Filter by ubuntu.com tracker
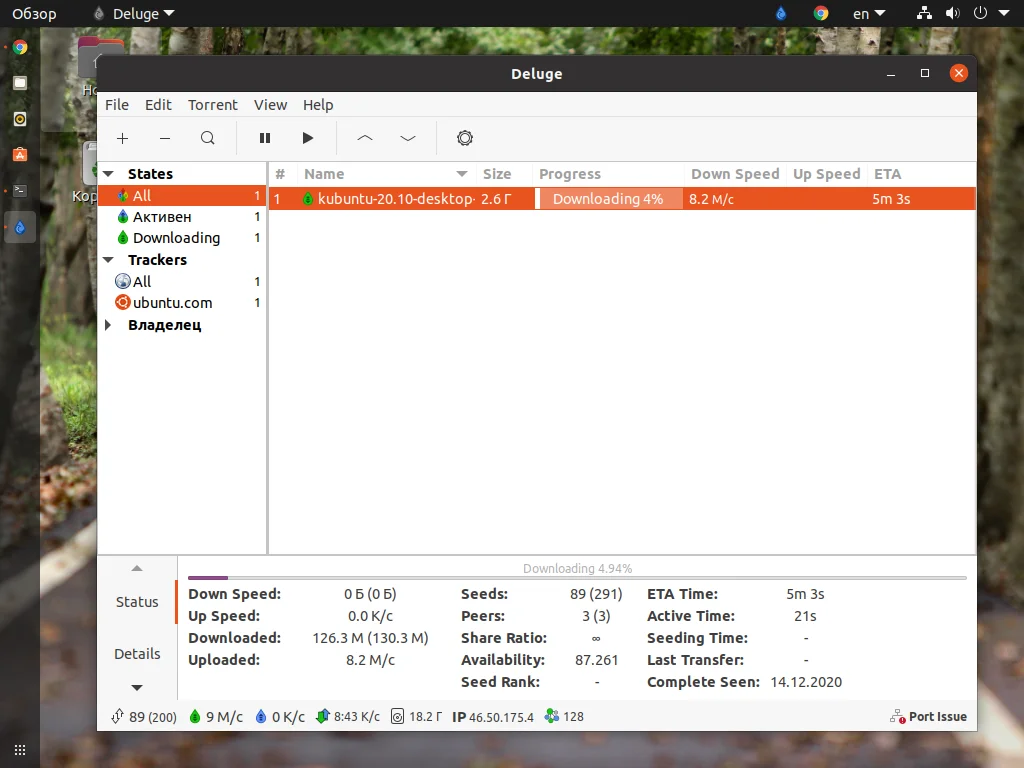Screen dimensions: 1024x768 click(x=182, y=303)
